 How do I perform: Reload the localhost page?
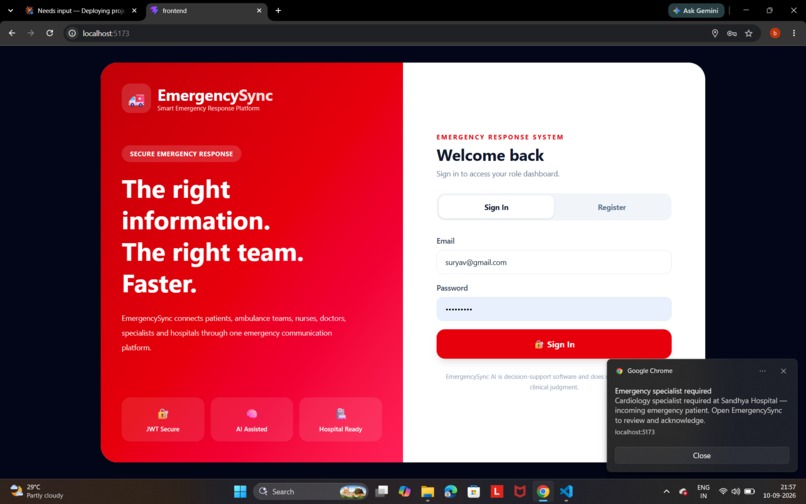(x=49, y=33)
